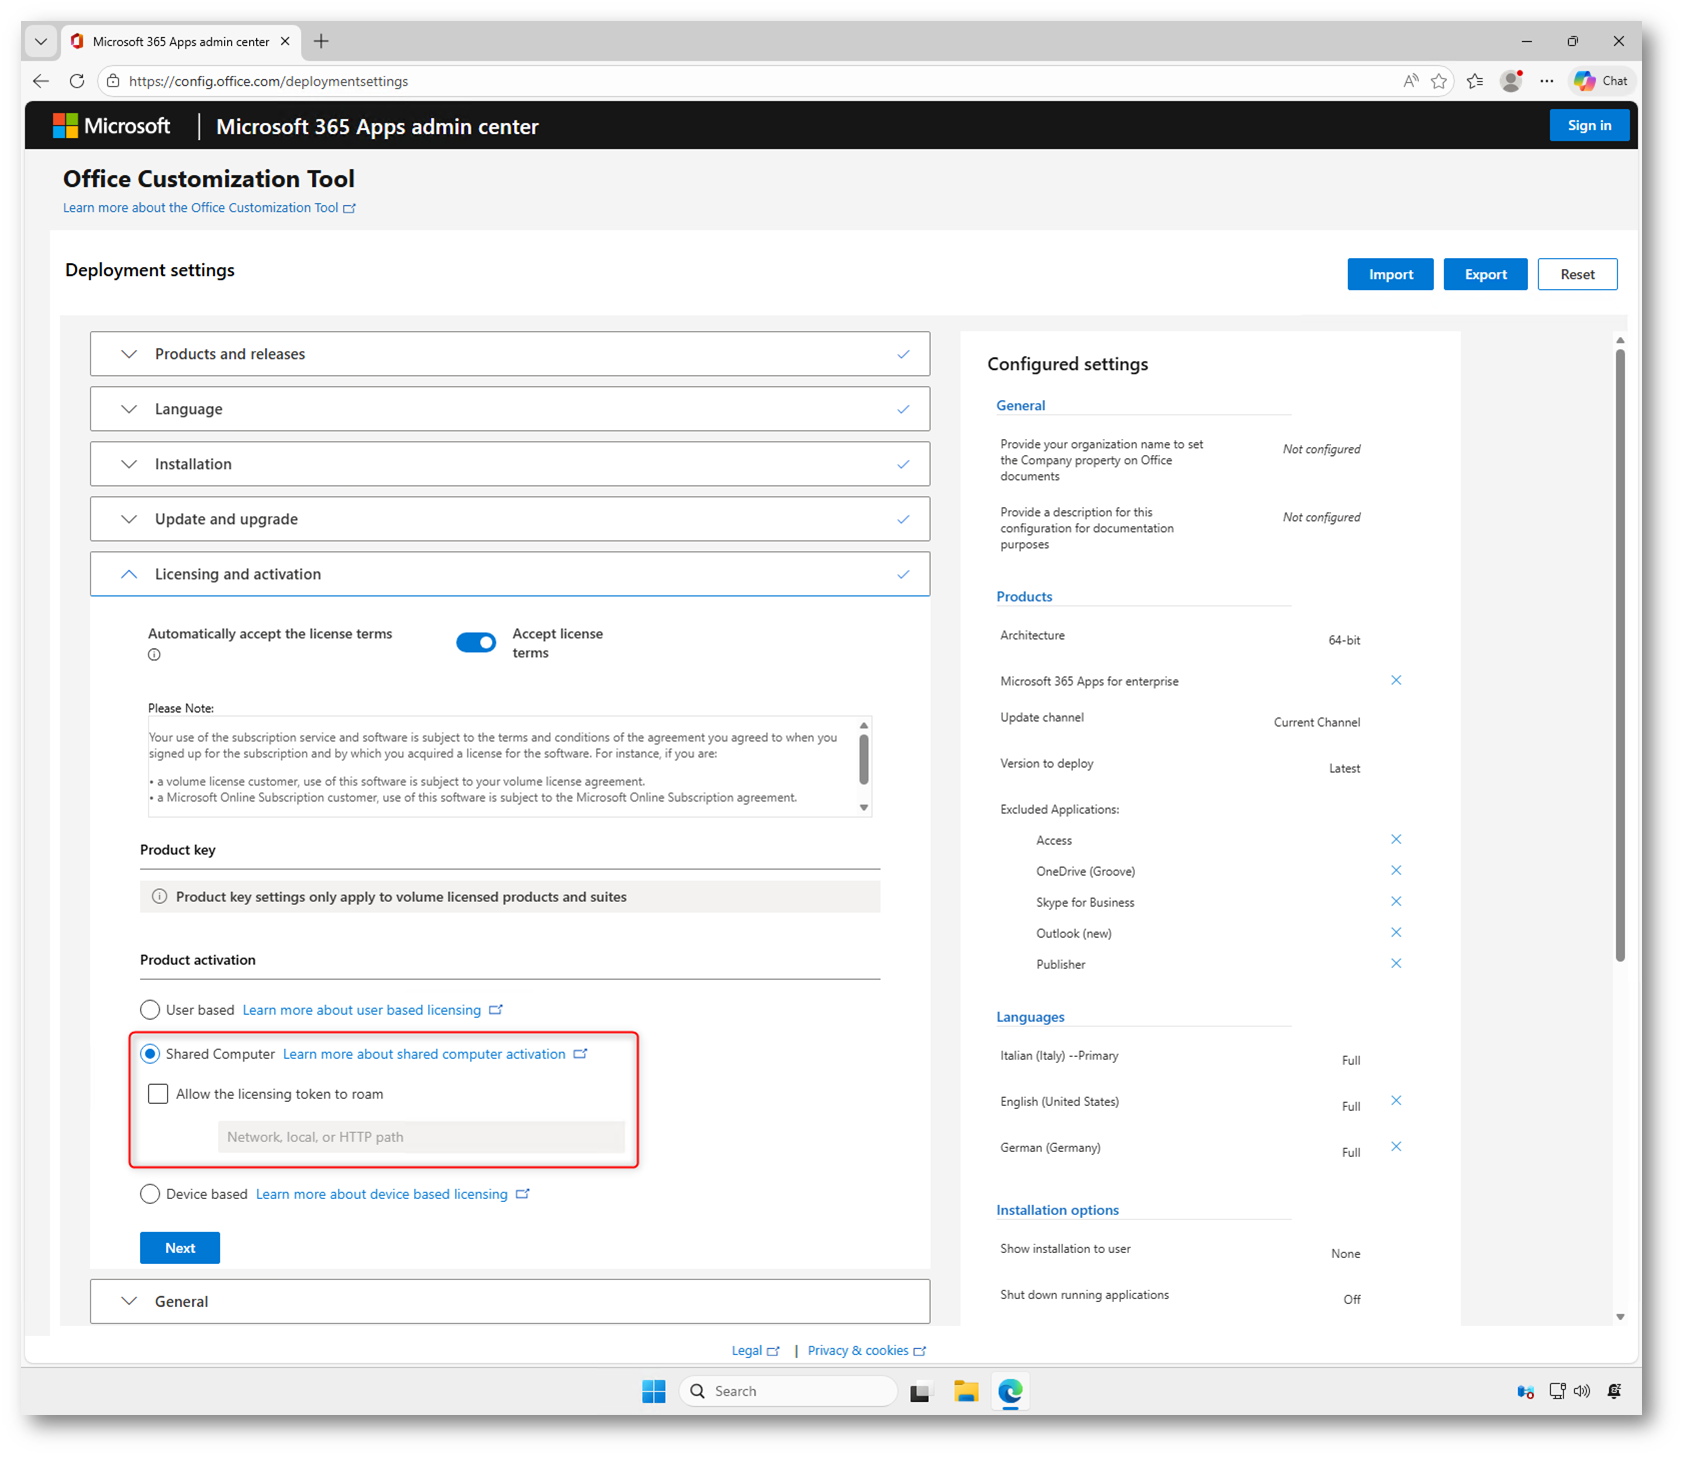Screen dimensions: 1684x1457
Task: Remove Access from excluded applications
Action: click(1396, 839)
